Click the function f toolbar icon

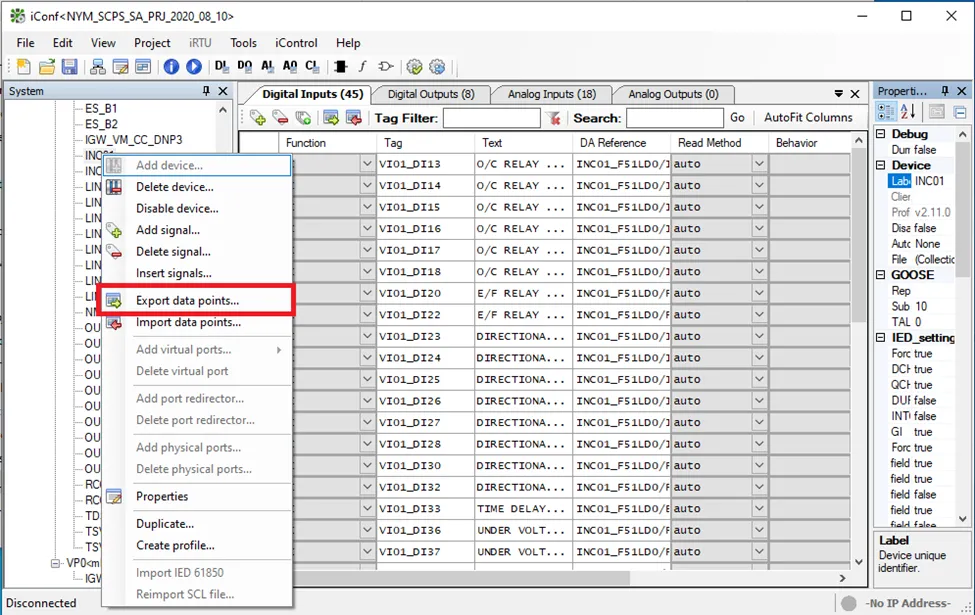pyautogui.click(x=363, y=66)
